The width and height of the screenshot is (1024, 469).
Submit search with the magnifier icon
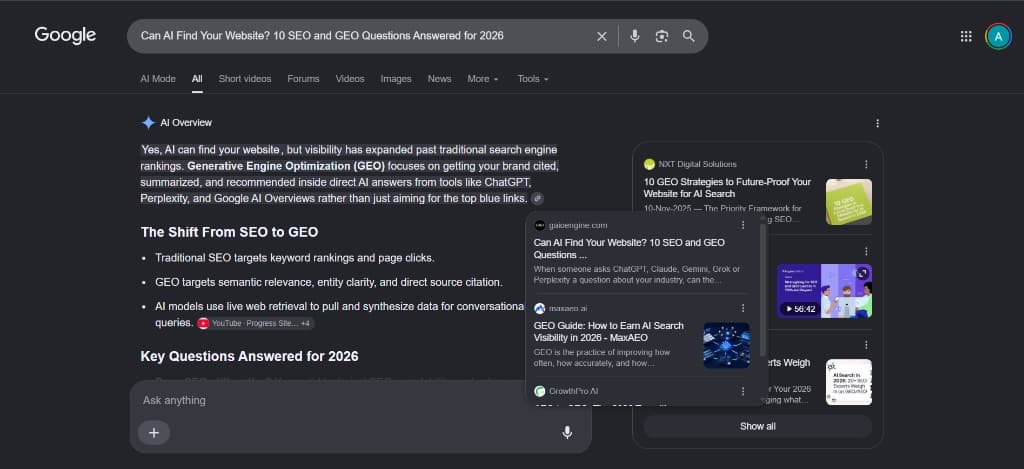click(x=688, y=36)
